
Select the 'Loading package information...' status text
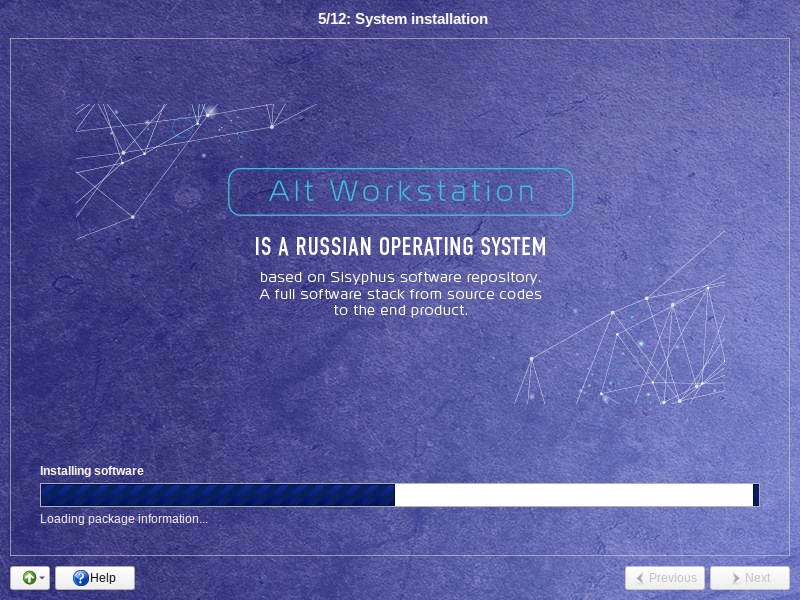(124, 519)
